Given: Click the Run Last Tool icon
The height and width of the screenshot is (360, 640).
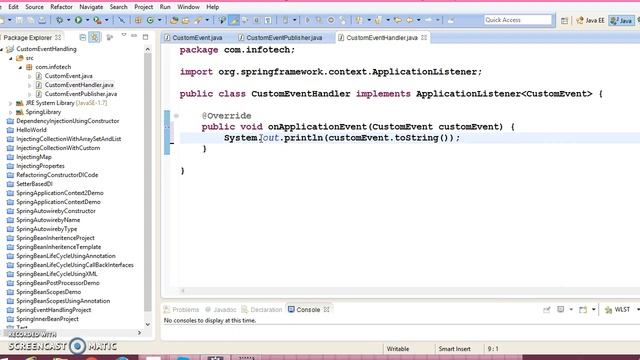Looking at the screenshot, I should tap(97, 20).
